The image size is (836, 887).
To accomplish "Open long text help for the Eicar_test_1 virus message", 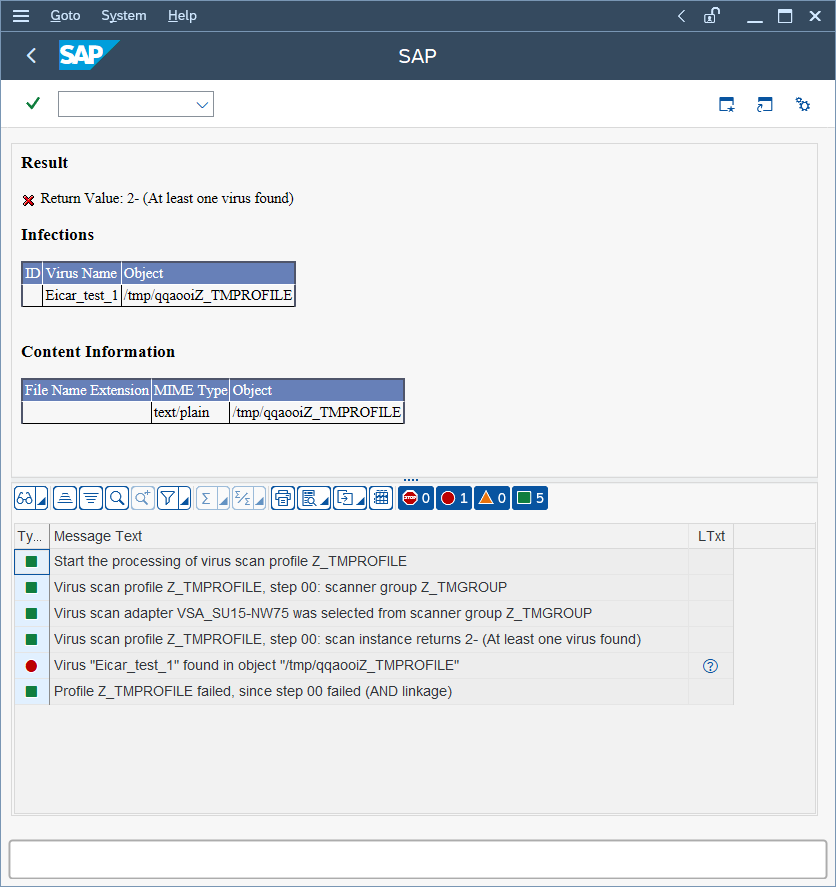I will coord(710,665).
